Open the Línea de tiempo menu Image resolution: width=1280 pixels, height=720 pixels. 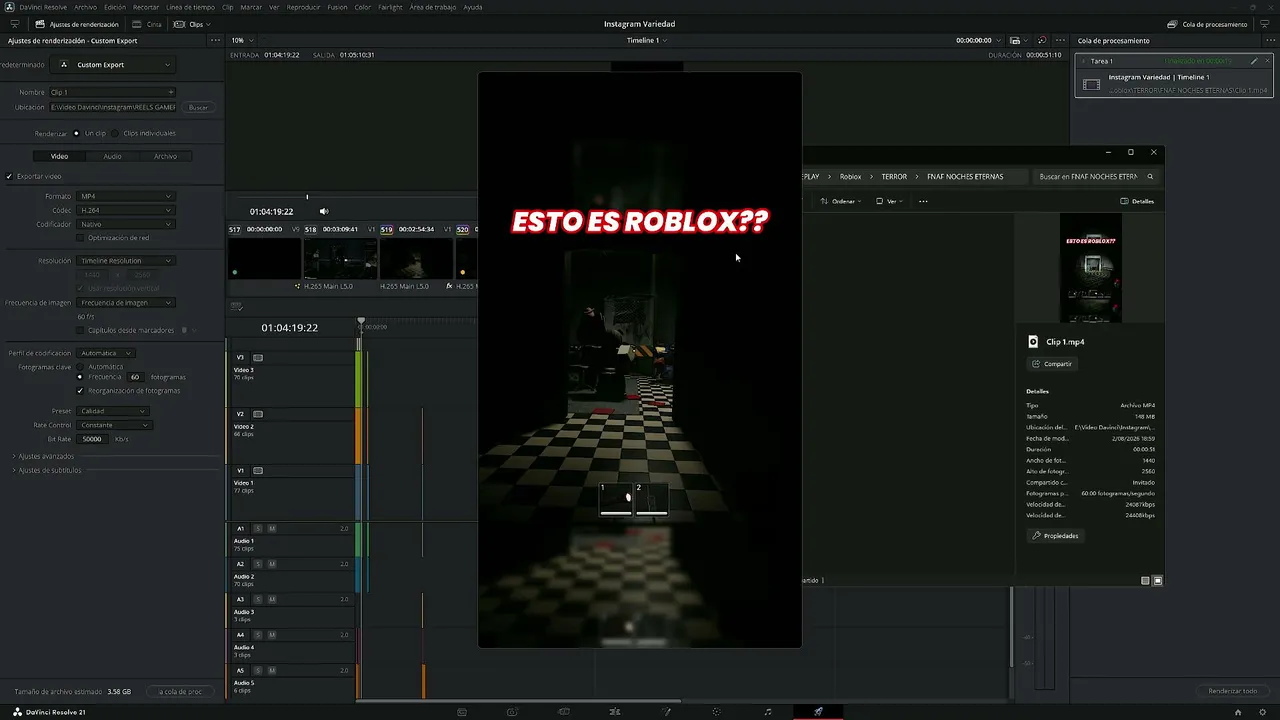(190, 7)
